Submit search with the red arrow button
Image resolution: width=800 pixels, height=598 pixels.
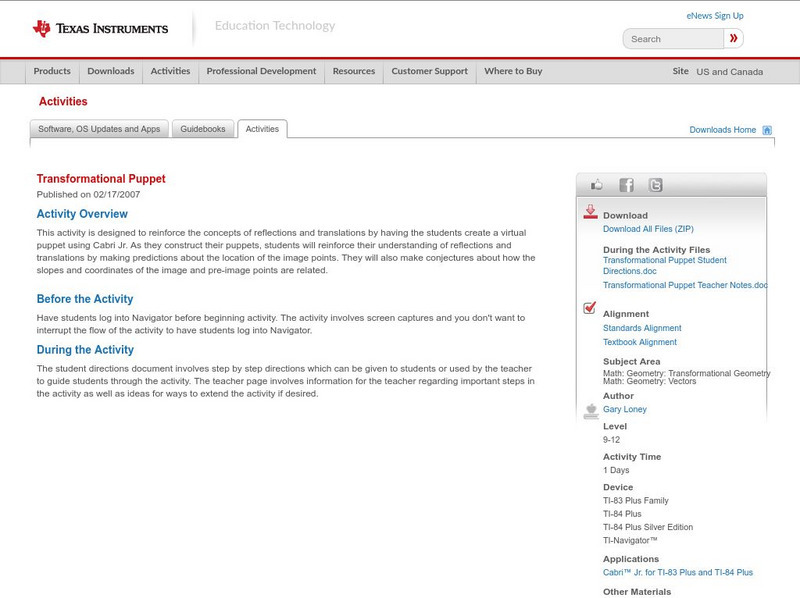pyautogui.click(x=733, y=38)
